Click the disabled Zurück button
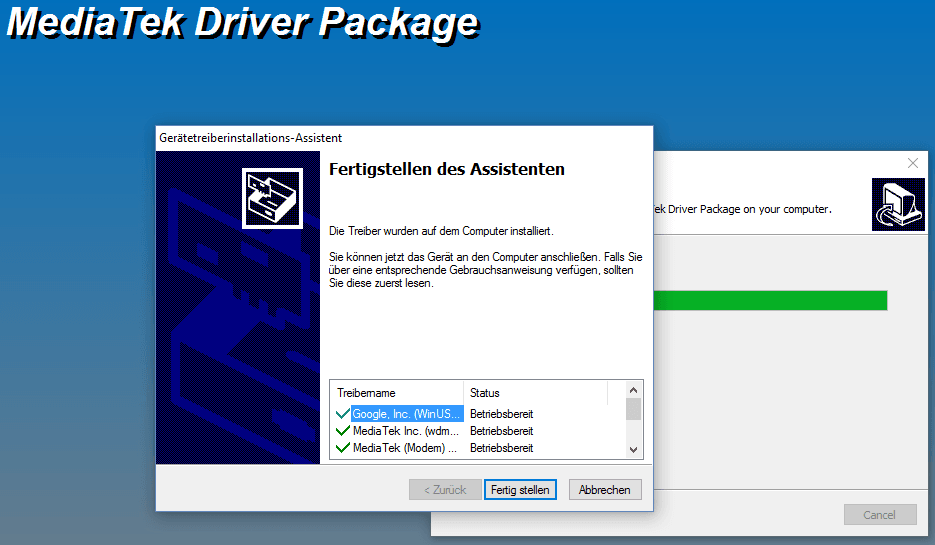935x545 pixels. pos(445,490)
